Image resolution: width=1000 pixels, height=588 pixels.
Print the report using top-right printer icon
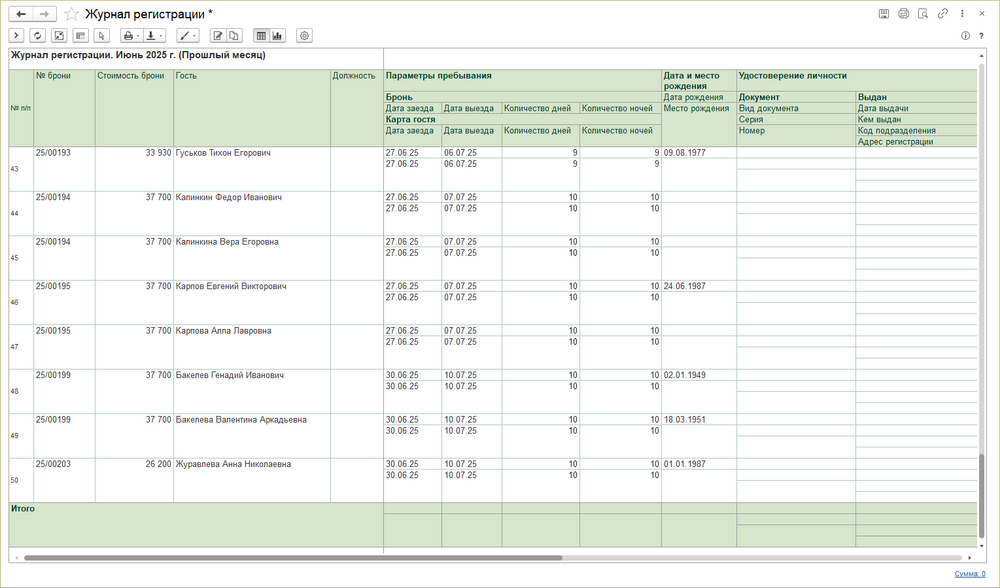(904, 14)
